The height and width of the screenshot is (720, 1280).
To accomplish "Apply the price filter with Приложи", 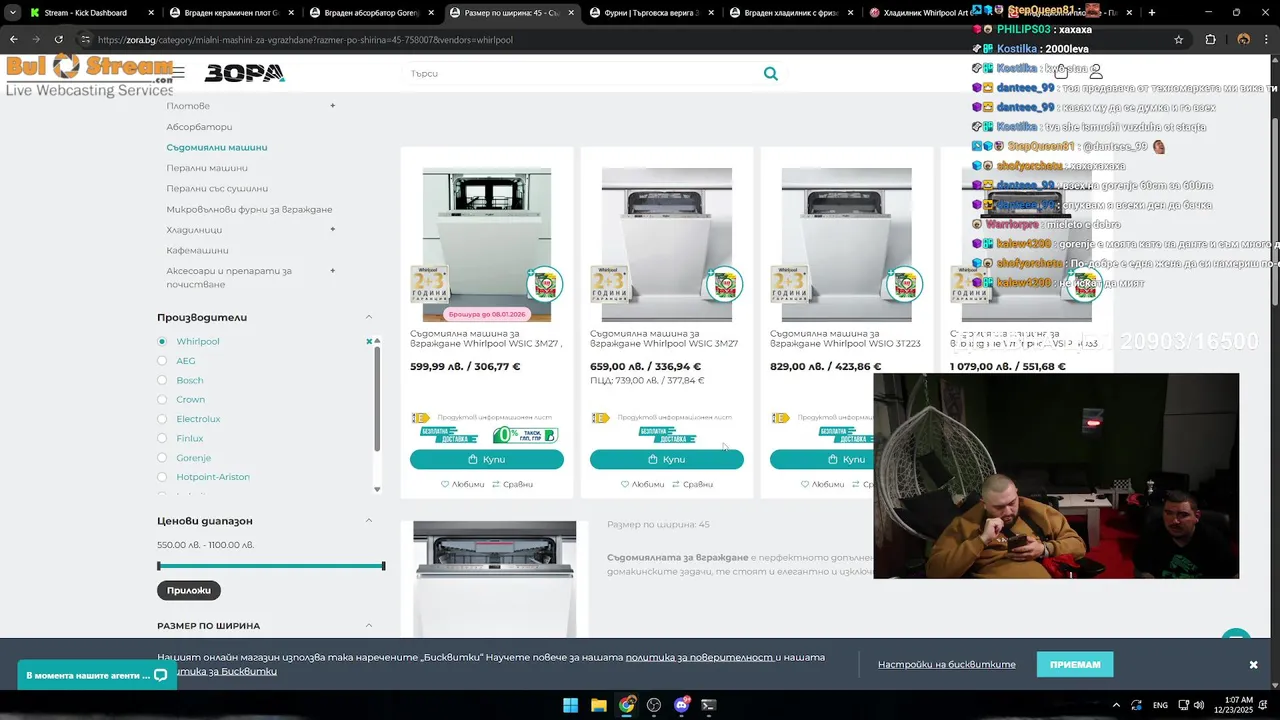I will 189,590.
